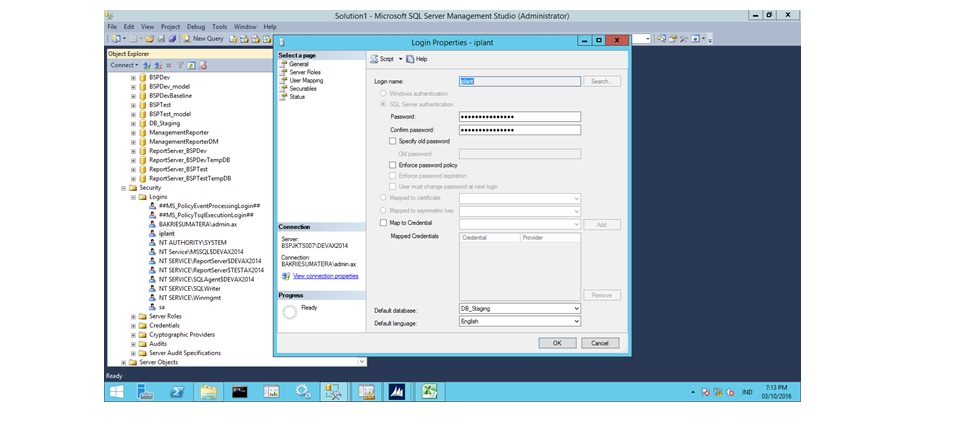Click in the Login name field

[520, 82]
